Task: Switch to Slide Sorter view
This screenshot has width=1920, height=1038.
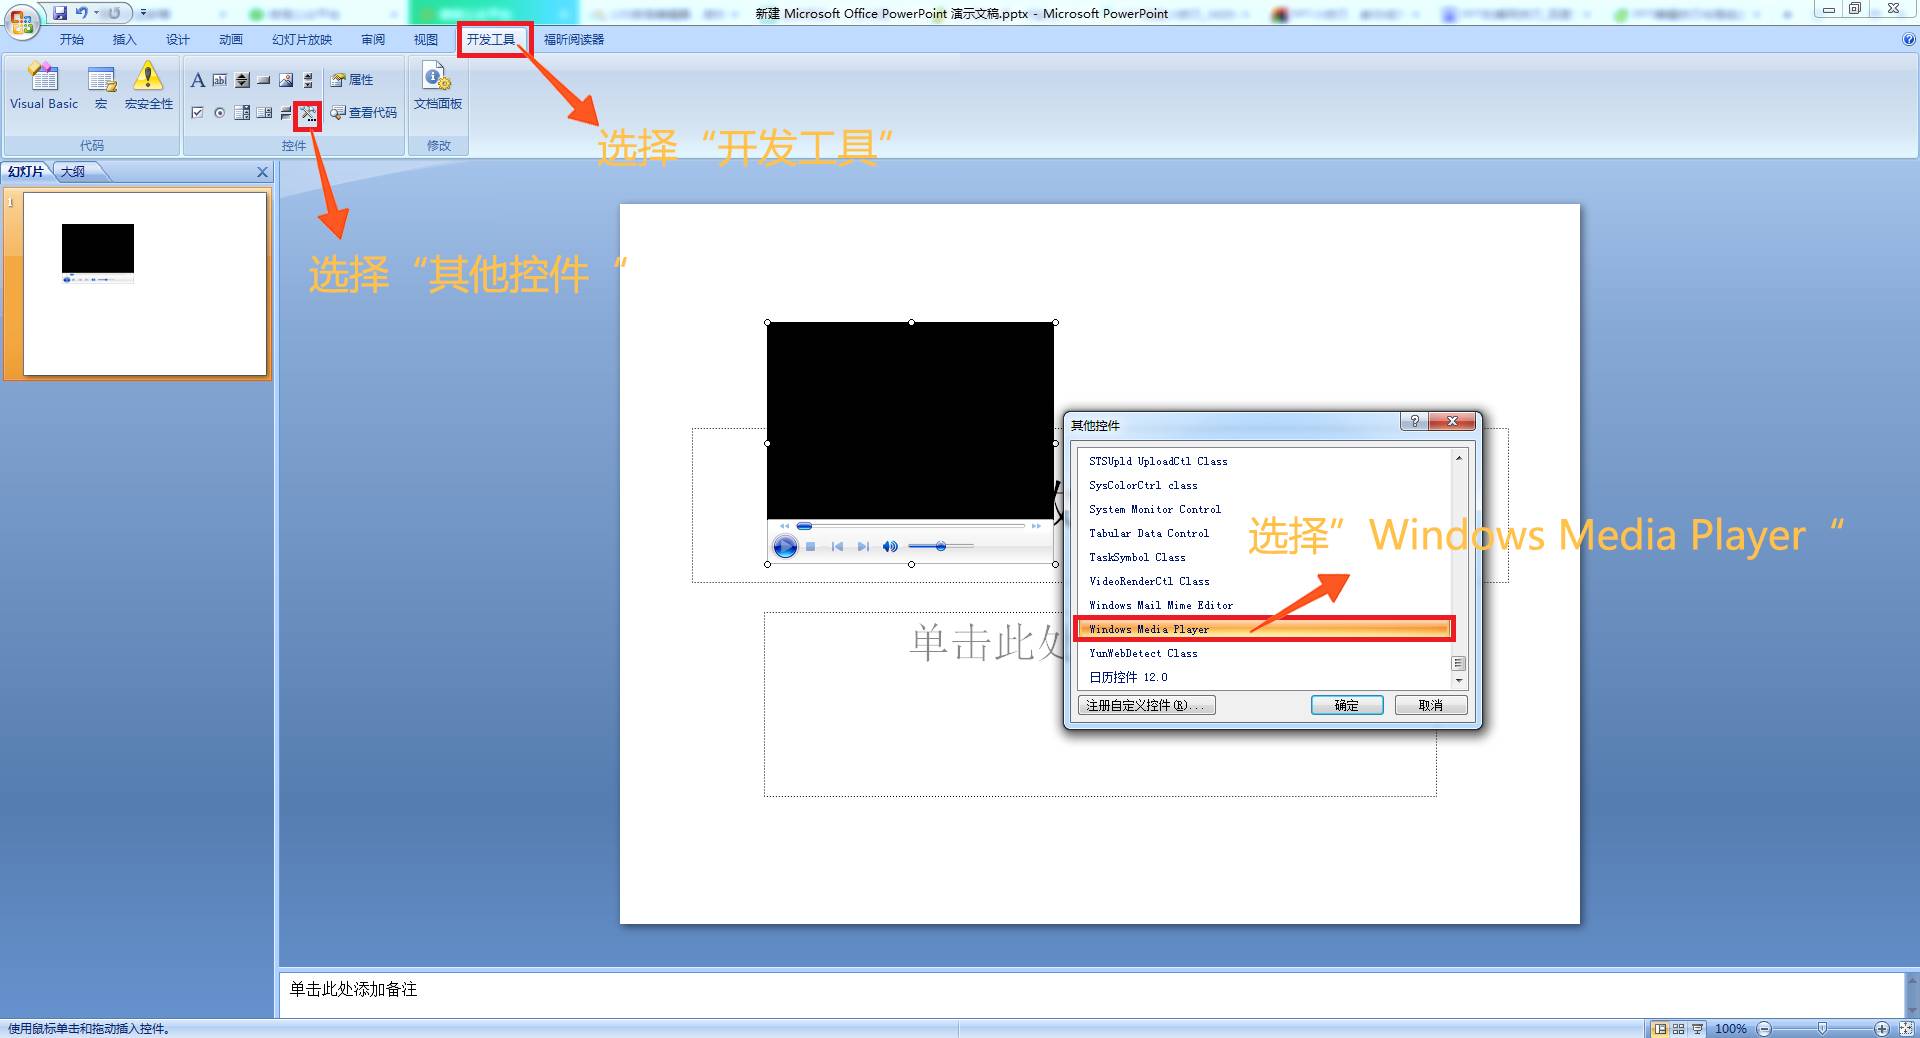Action: click(1679, 1029)
